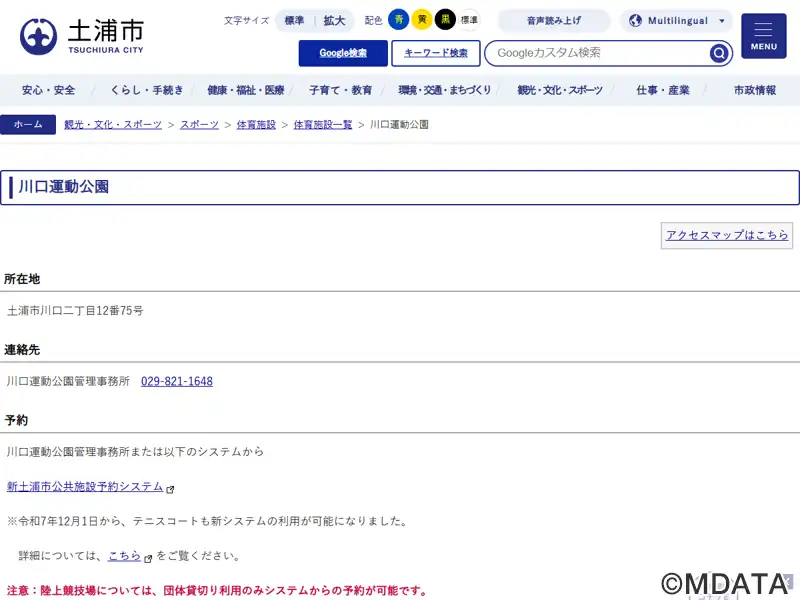The height and width of the screenshot is (600, 800).
Task: Click the ホーム breadcrumb button
Action: coord(28,125)
